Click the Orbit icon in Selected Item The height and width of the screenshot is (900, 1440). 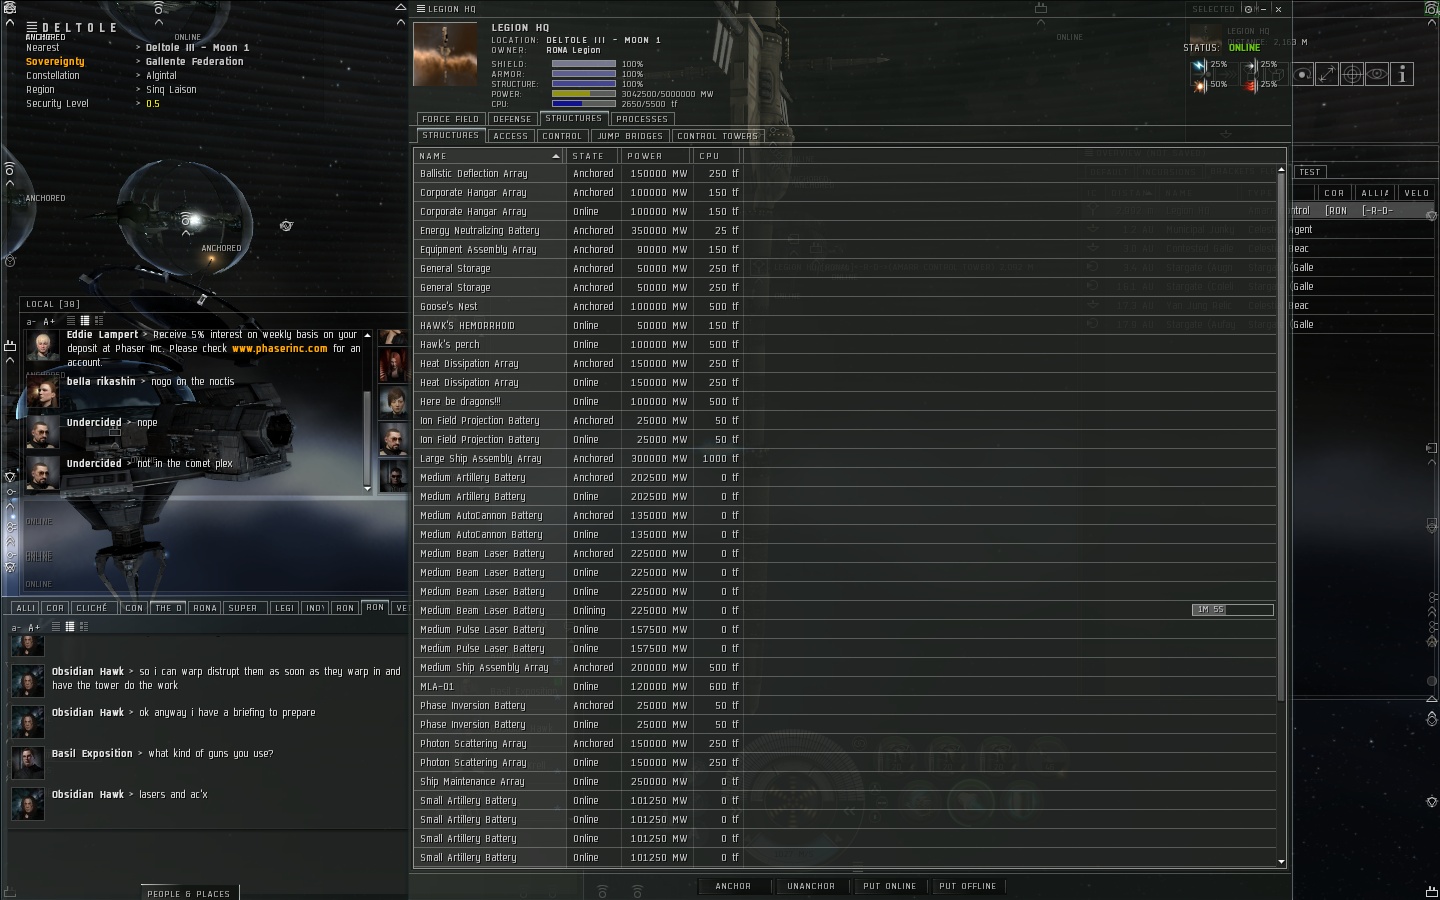pos(1302,74)
